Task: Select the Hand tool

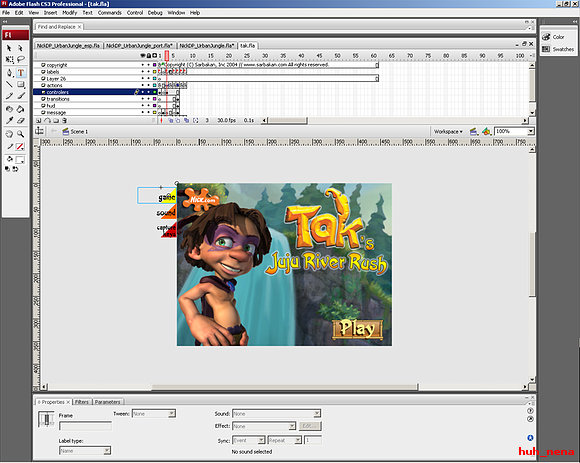Action: [9, 134]
